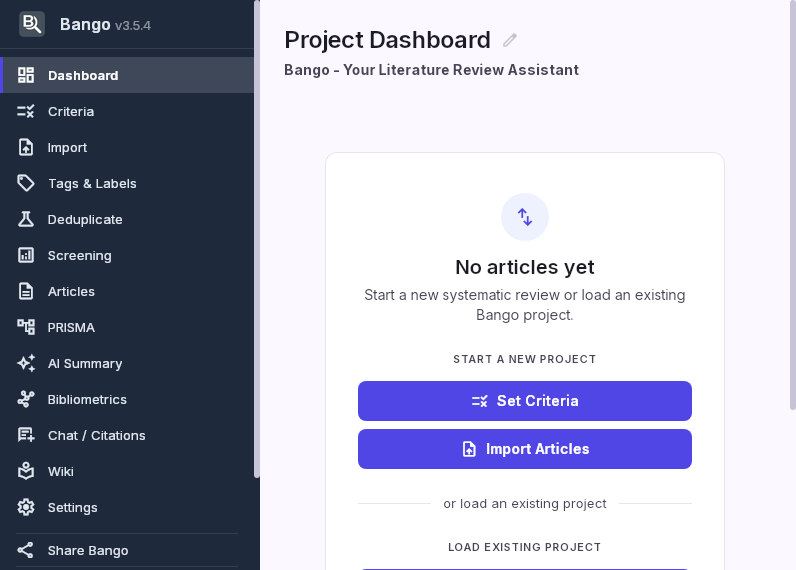
Task: Click the up-down arrows circle icon
Action: coord(525,217)
